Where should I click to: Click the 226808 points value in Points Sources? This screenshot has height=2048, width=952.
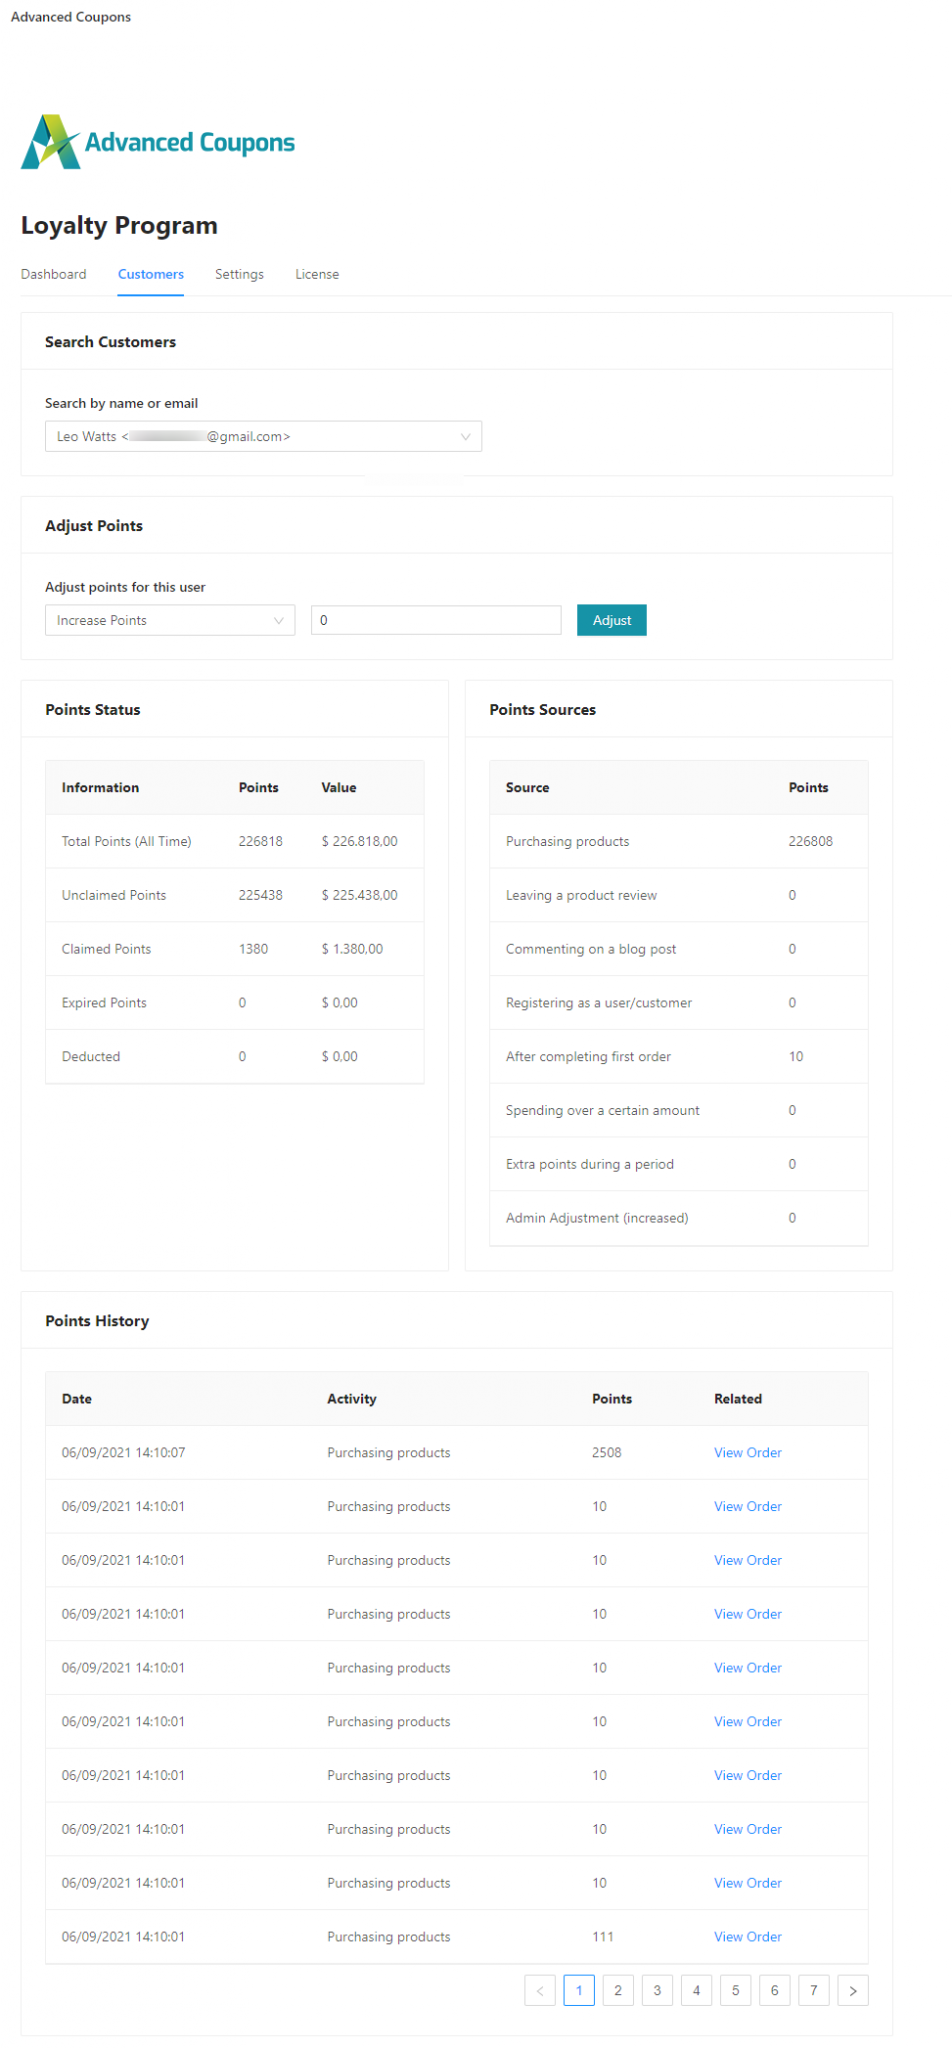coord(810,841)
